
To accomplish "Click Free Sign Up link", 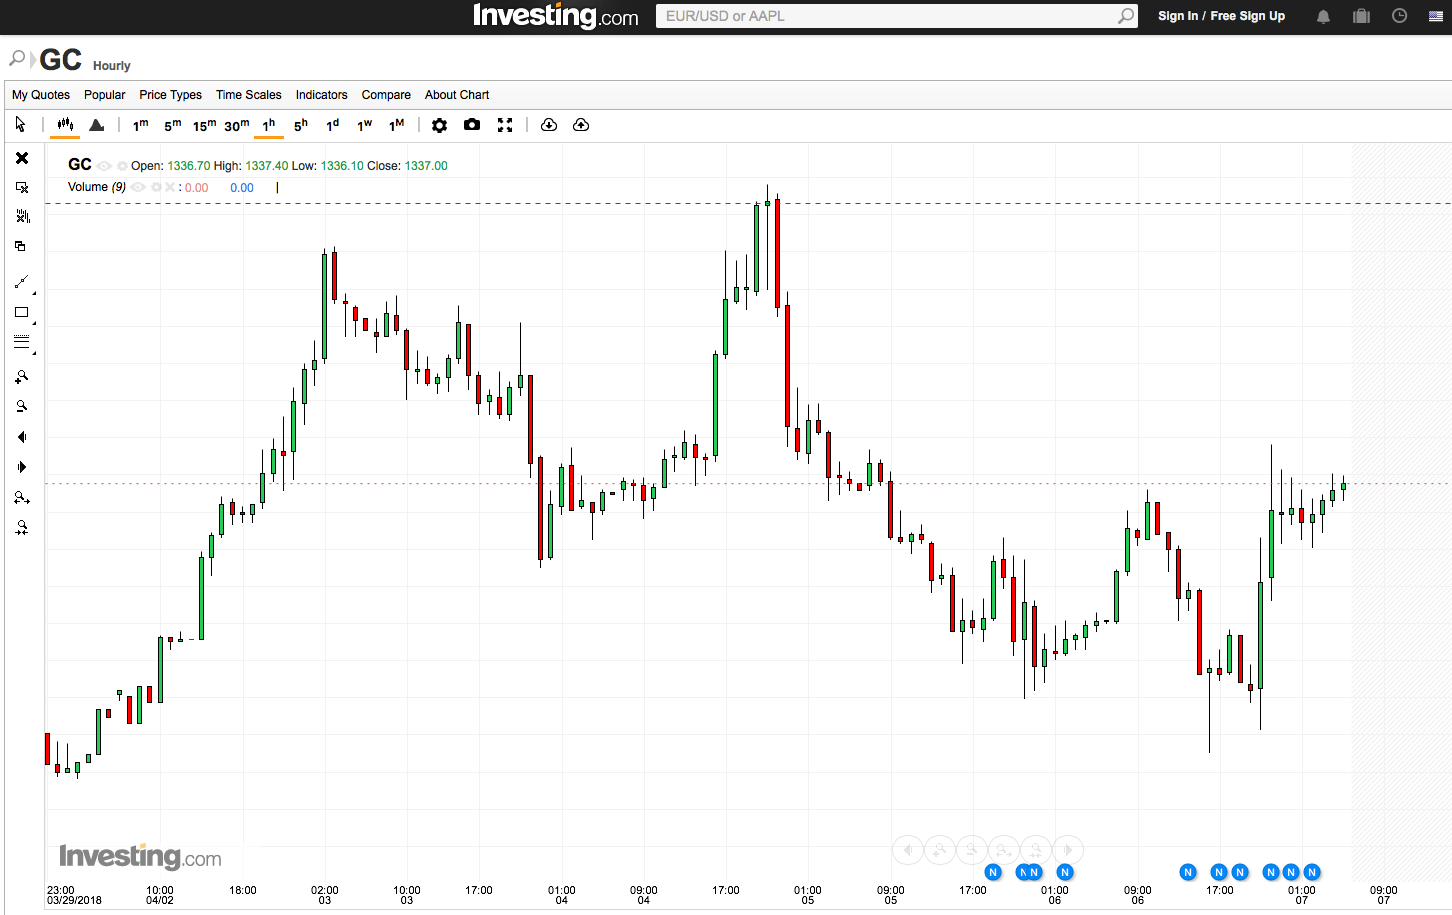I will tap(1248, 16).
